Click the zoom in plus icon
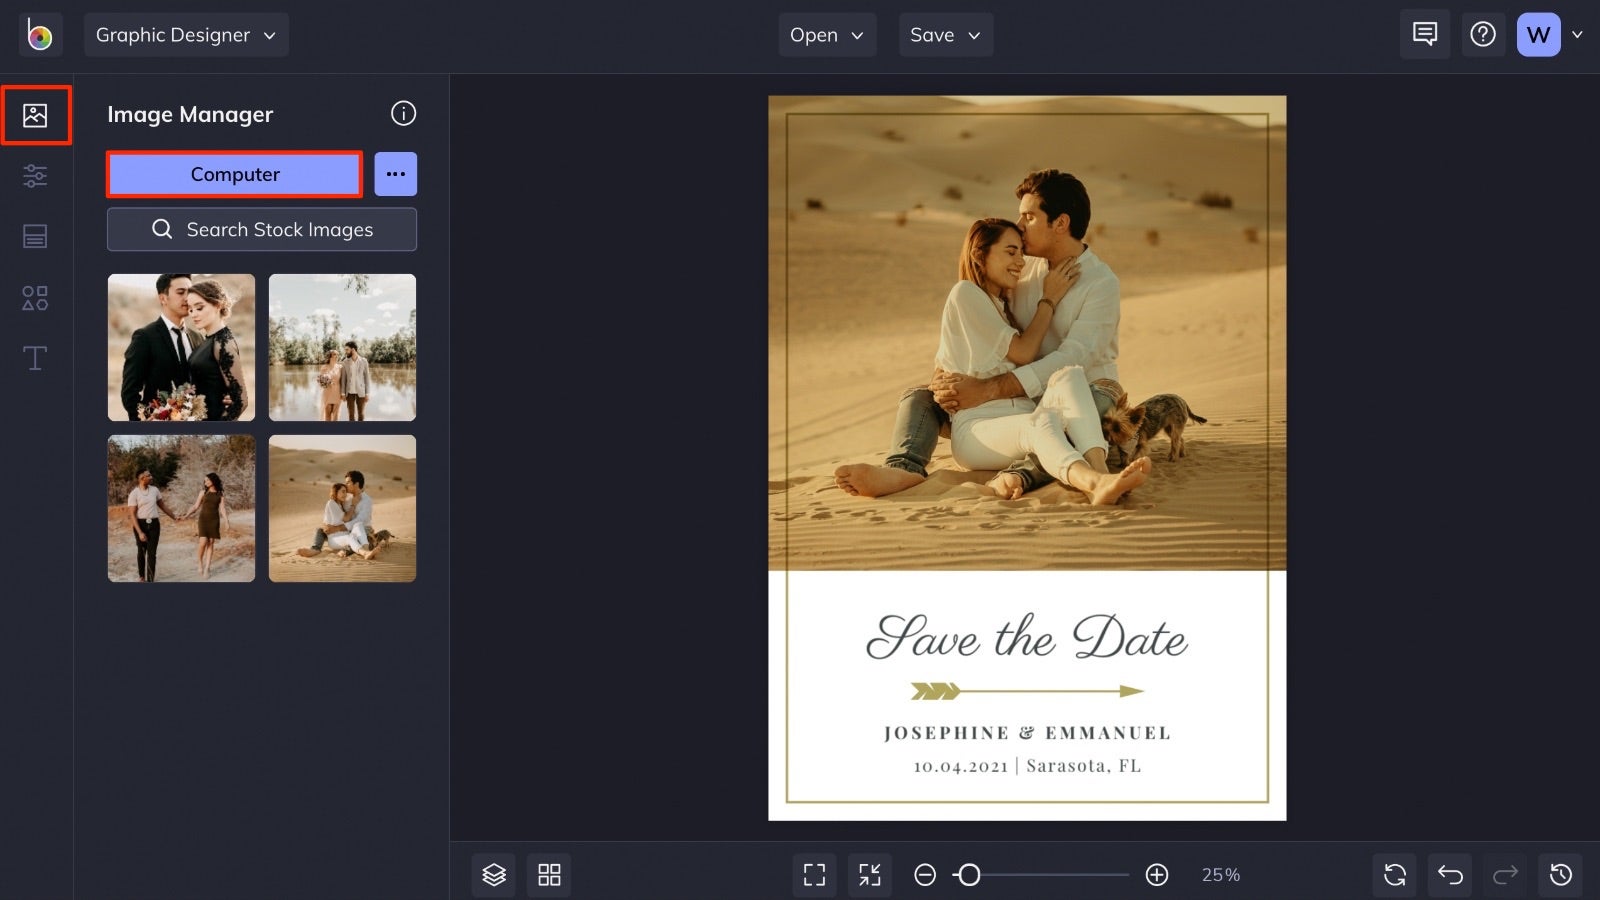1600x900 pixels. pos(1157,875)
